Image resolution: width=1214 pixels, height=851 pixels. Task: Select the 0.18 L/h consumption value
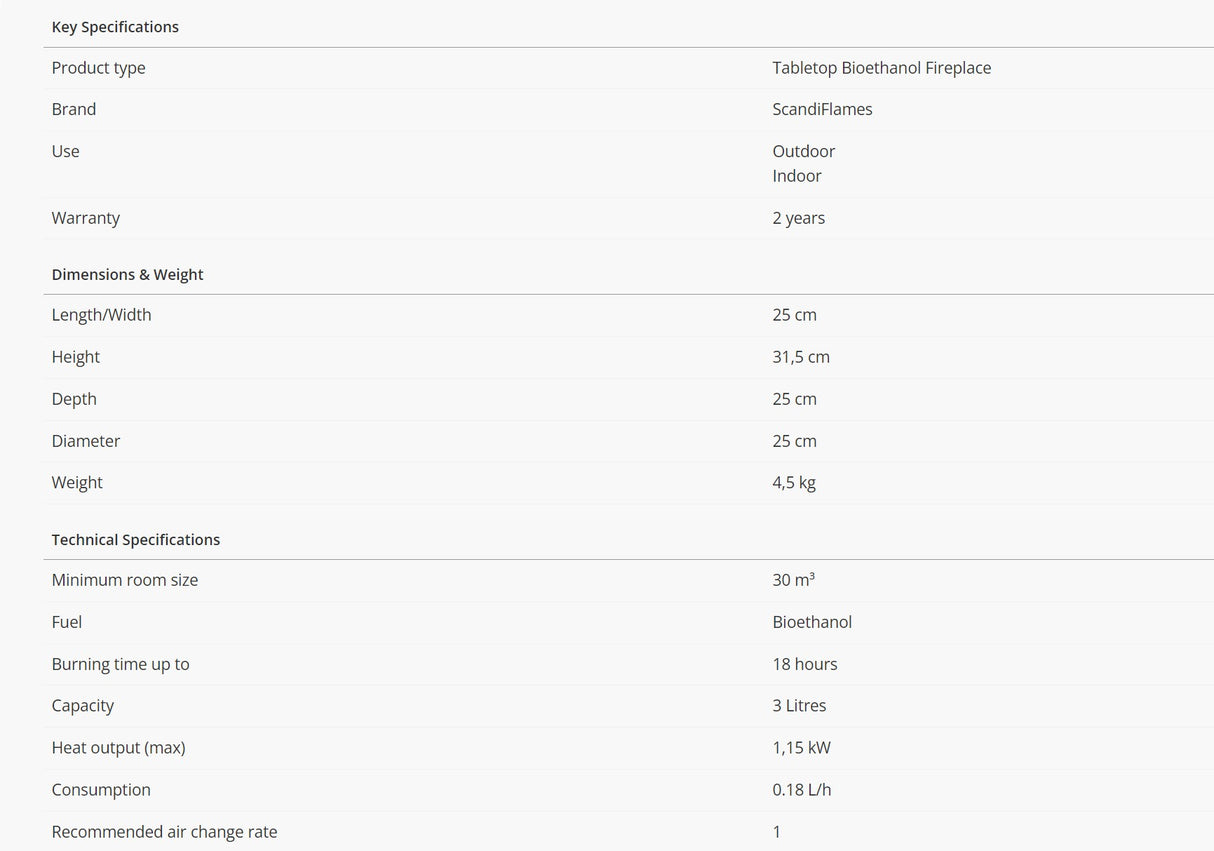point(801,790)
